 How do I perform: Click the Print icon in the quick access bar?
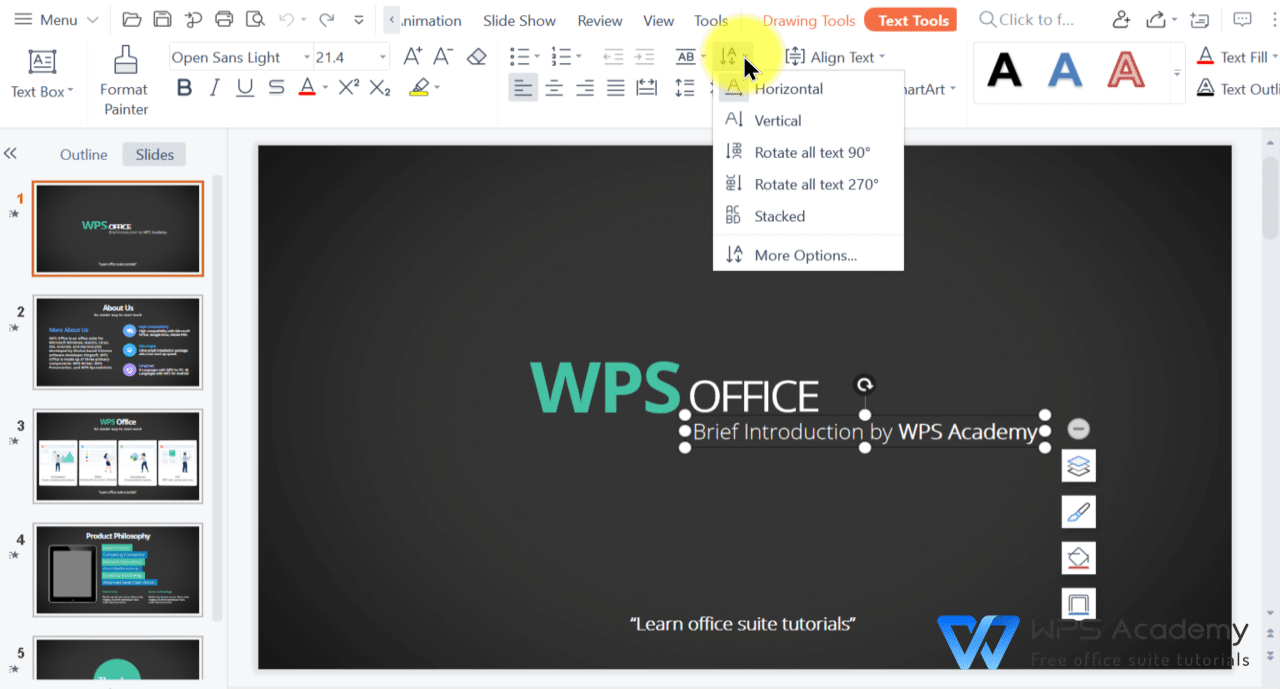[x=224, y=19]
